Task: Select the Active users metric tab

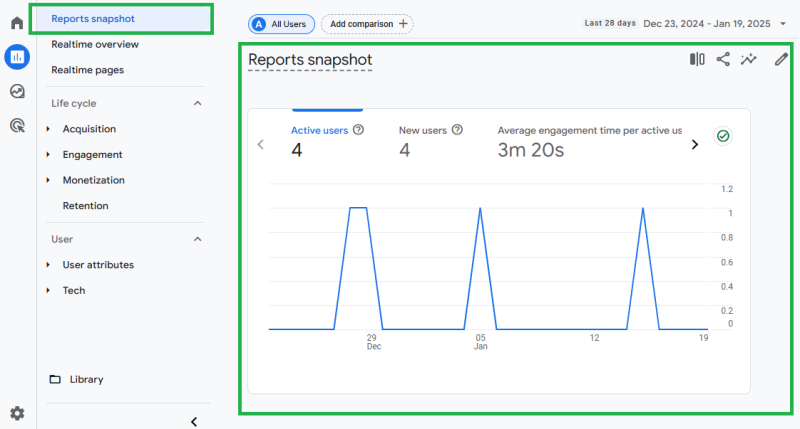Action: point(327,140)
